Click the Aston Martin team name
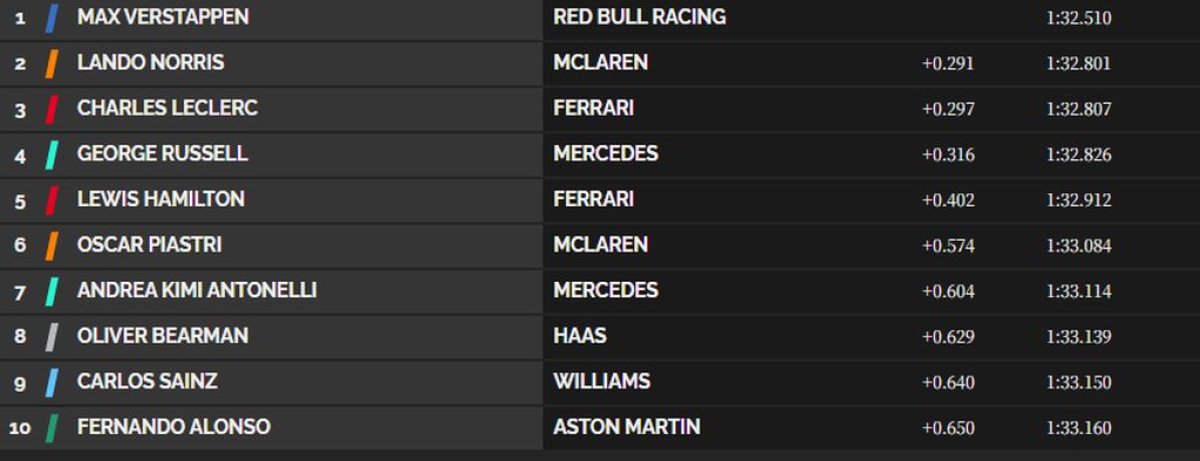1200x461 pixels. tap(626, 427)
